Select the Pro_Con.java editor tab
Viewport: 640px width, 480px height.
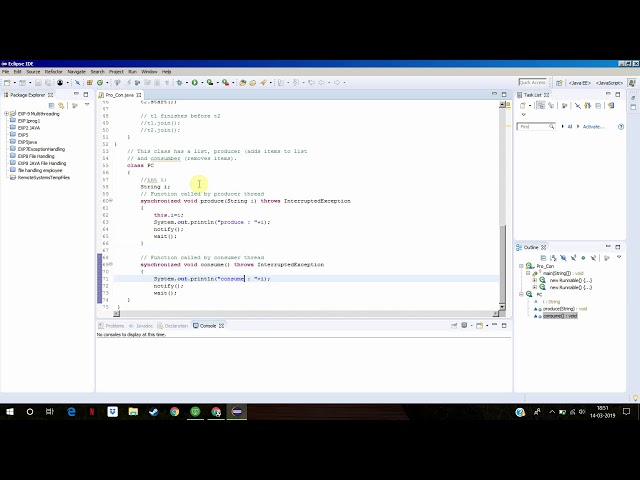click(x=119, y=95)
